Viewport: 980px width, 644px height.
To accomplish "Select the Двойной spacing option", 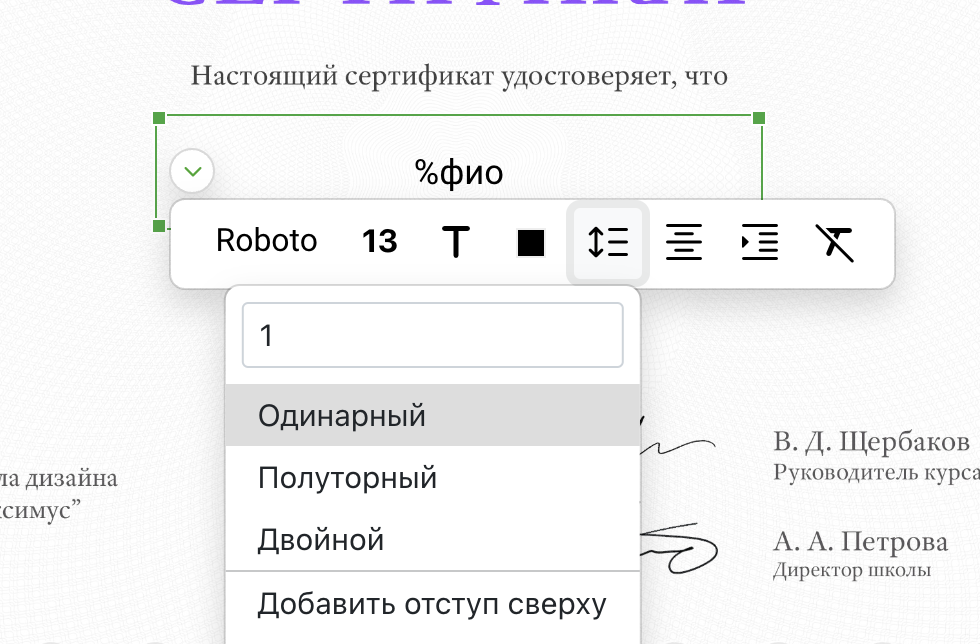I will pyautogui.click(x=432, y=540).
